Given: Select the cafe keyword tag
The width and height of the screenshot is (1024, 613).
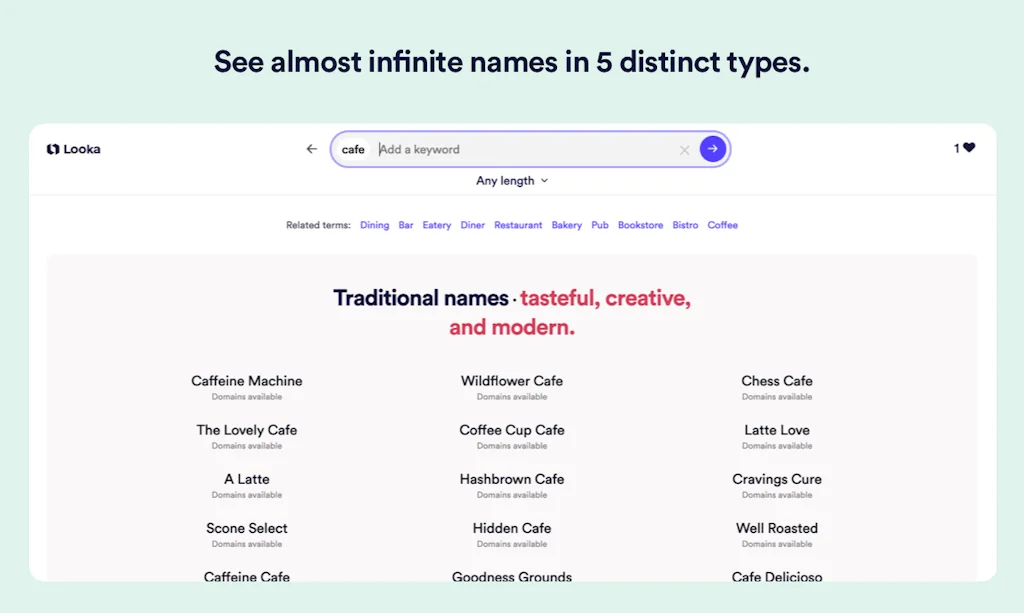Looking at the screenshot, I should (x=353, y=150).
